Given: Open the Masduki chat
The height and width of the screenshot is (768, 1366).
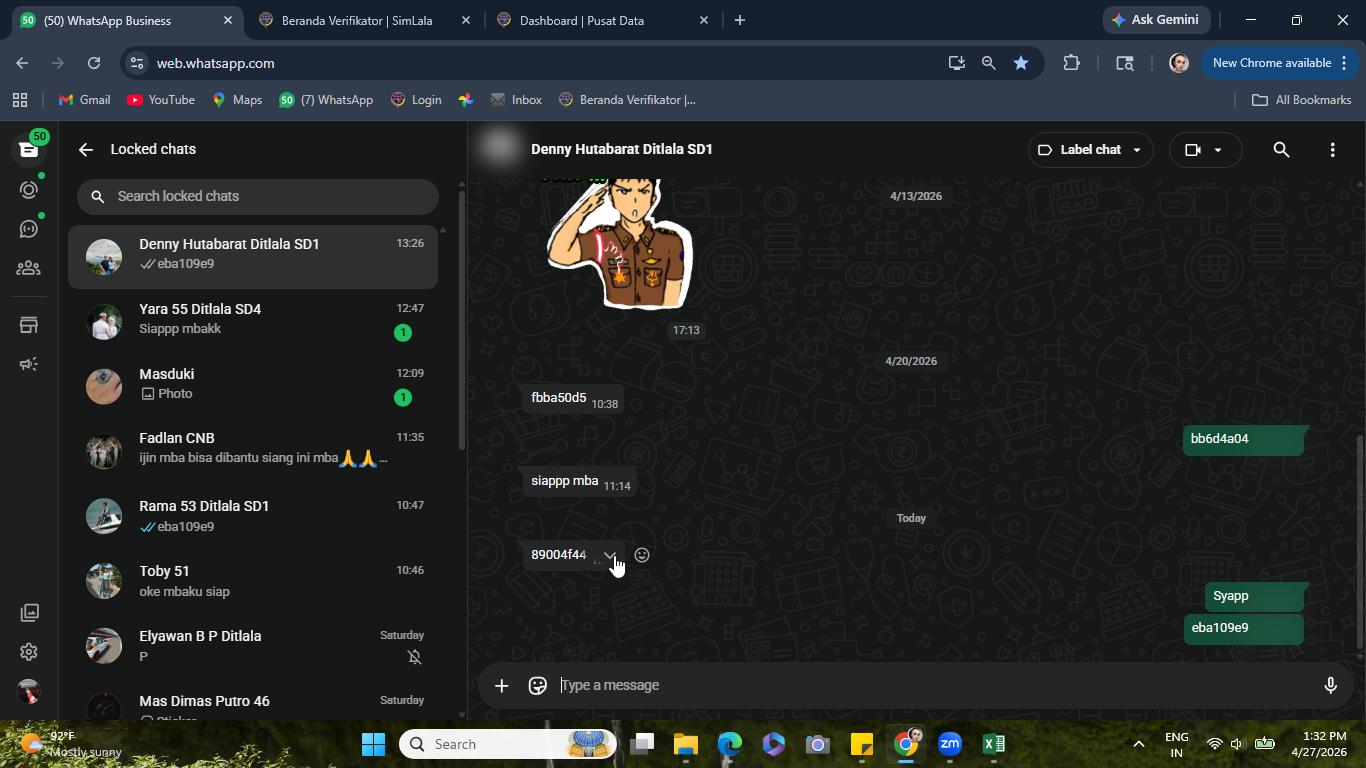Looking at the screenshot, I should pyautogui.click(x=253, y=386).
